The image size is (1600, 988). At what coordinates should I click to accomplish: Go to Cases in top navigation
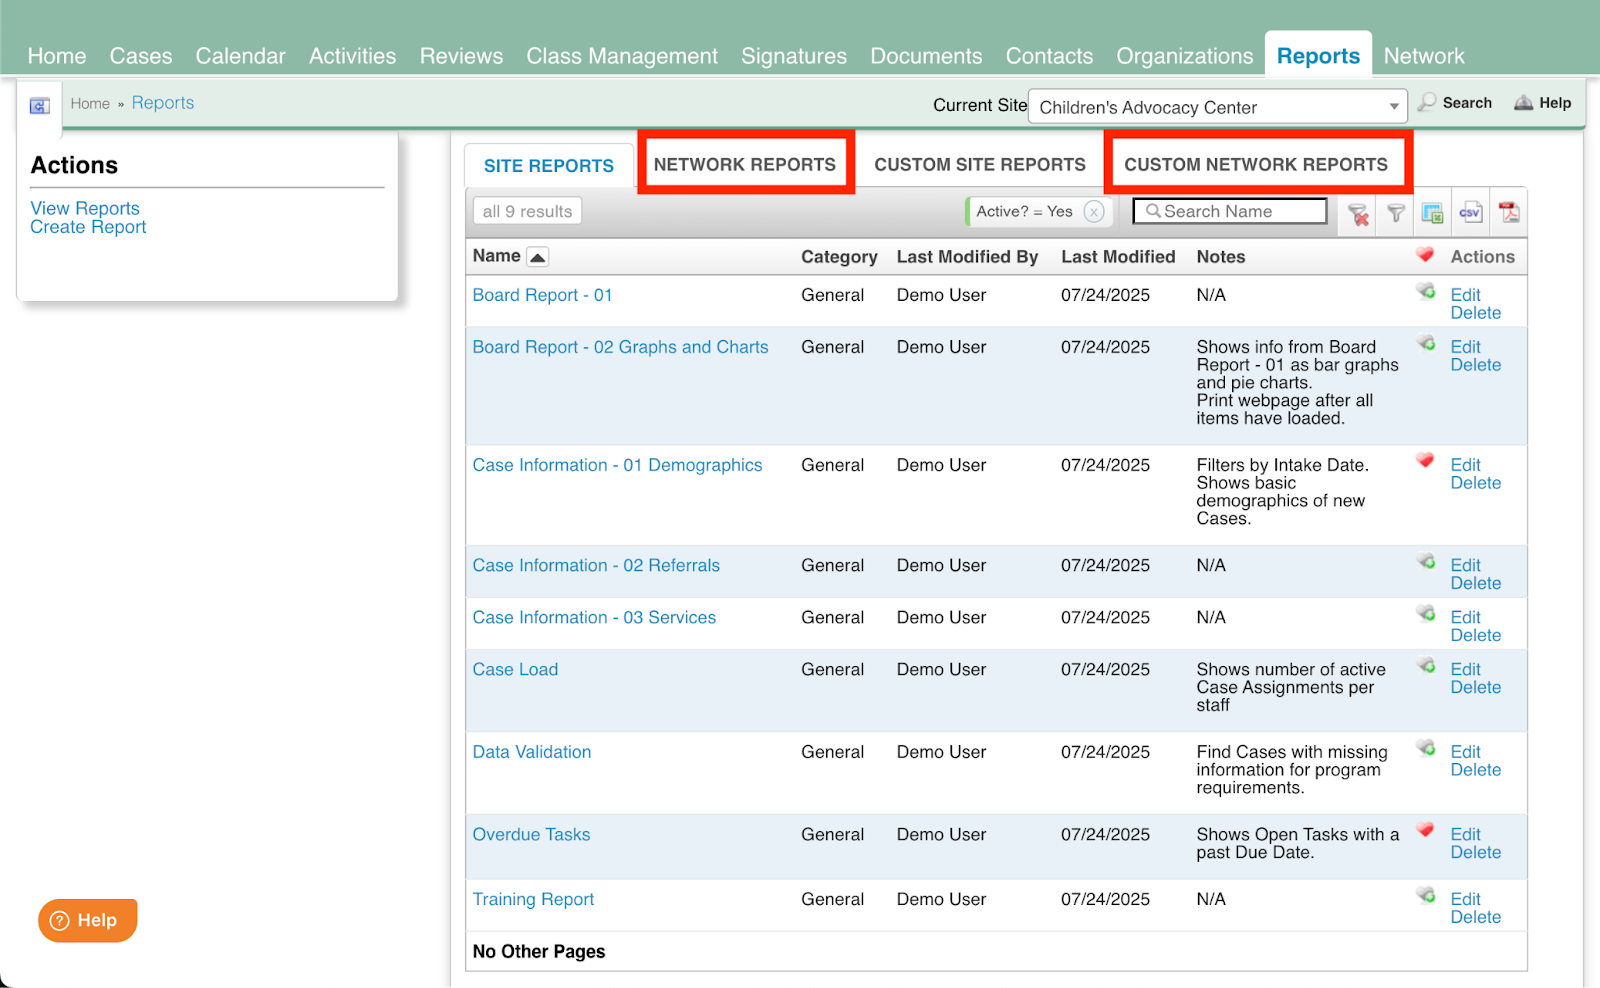[x=141, y=56]
